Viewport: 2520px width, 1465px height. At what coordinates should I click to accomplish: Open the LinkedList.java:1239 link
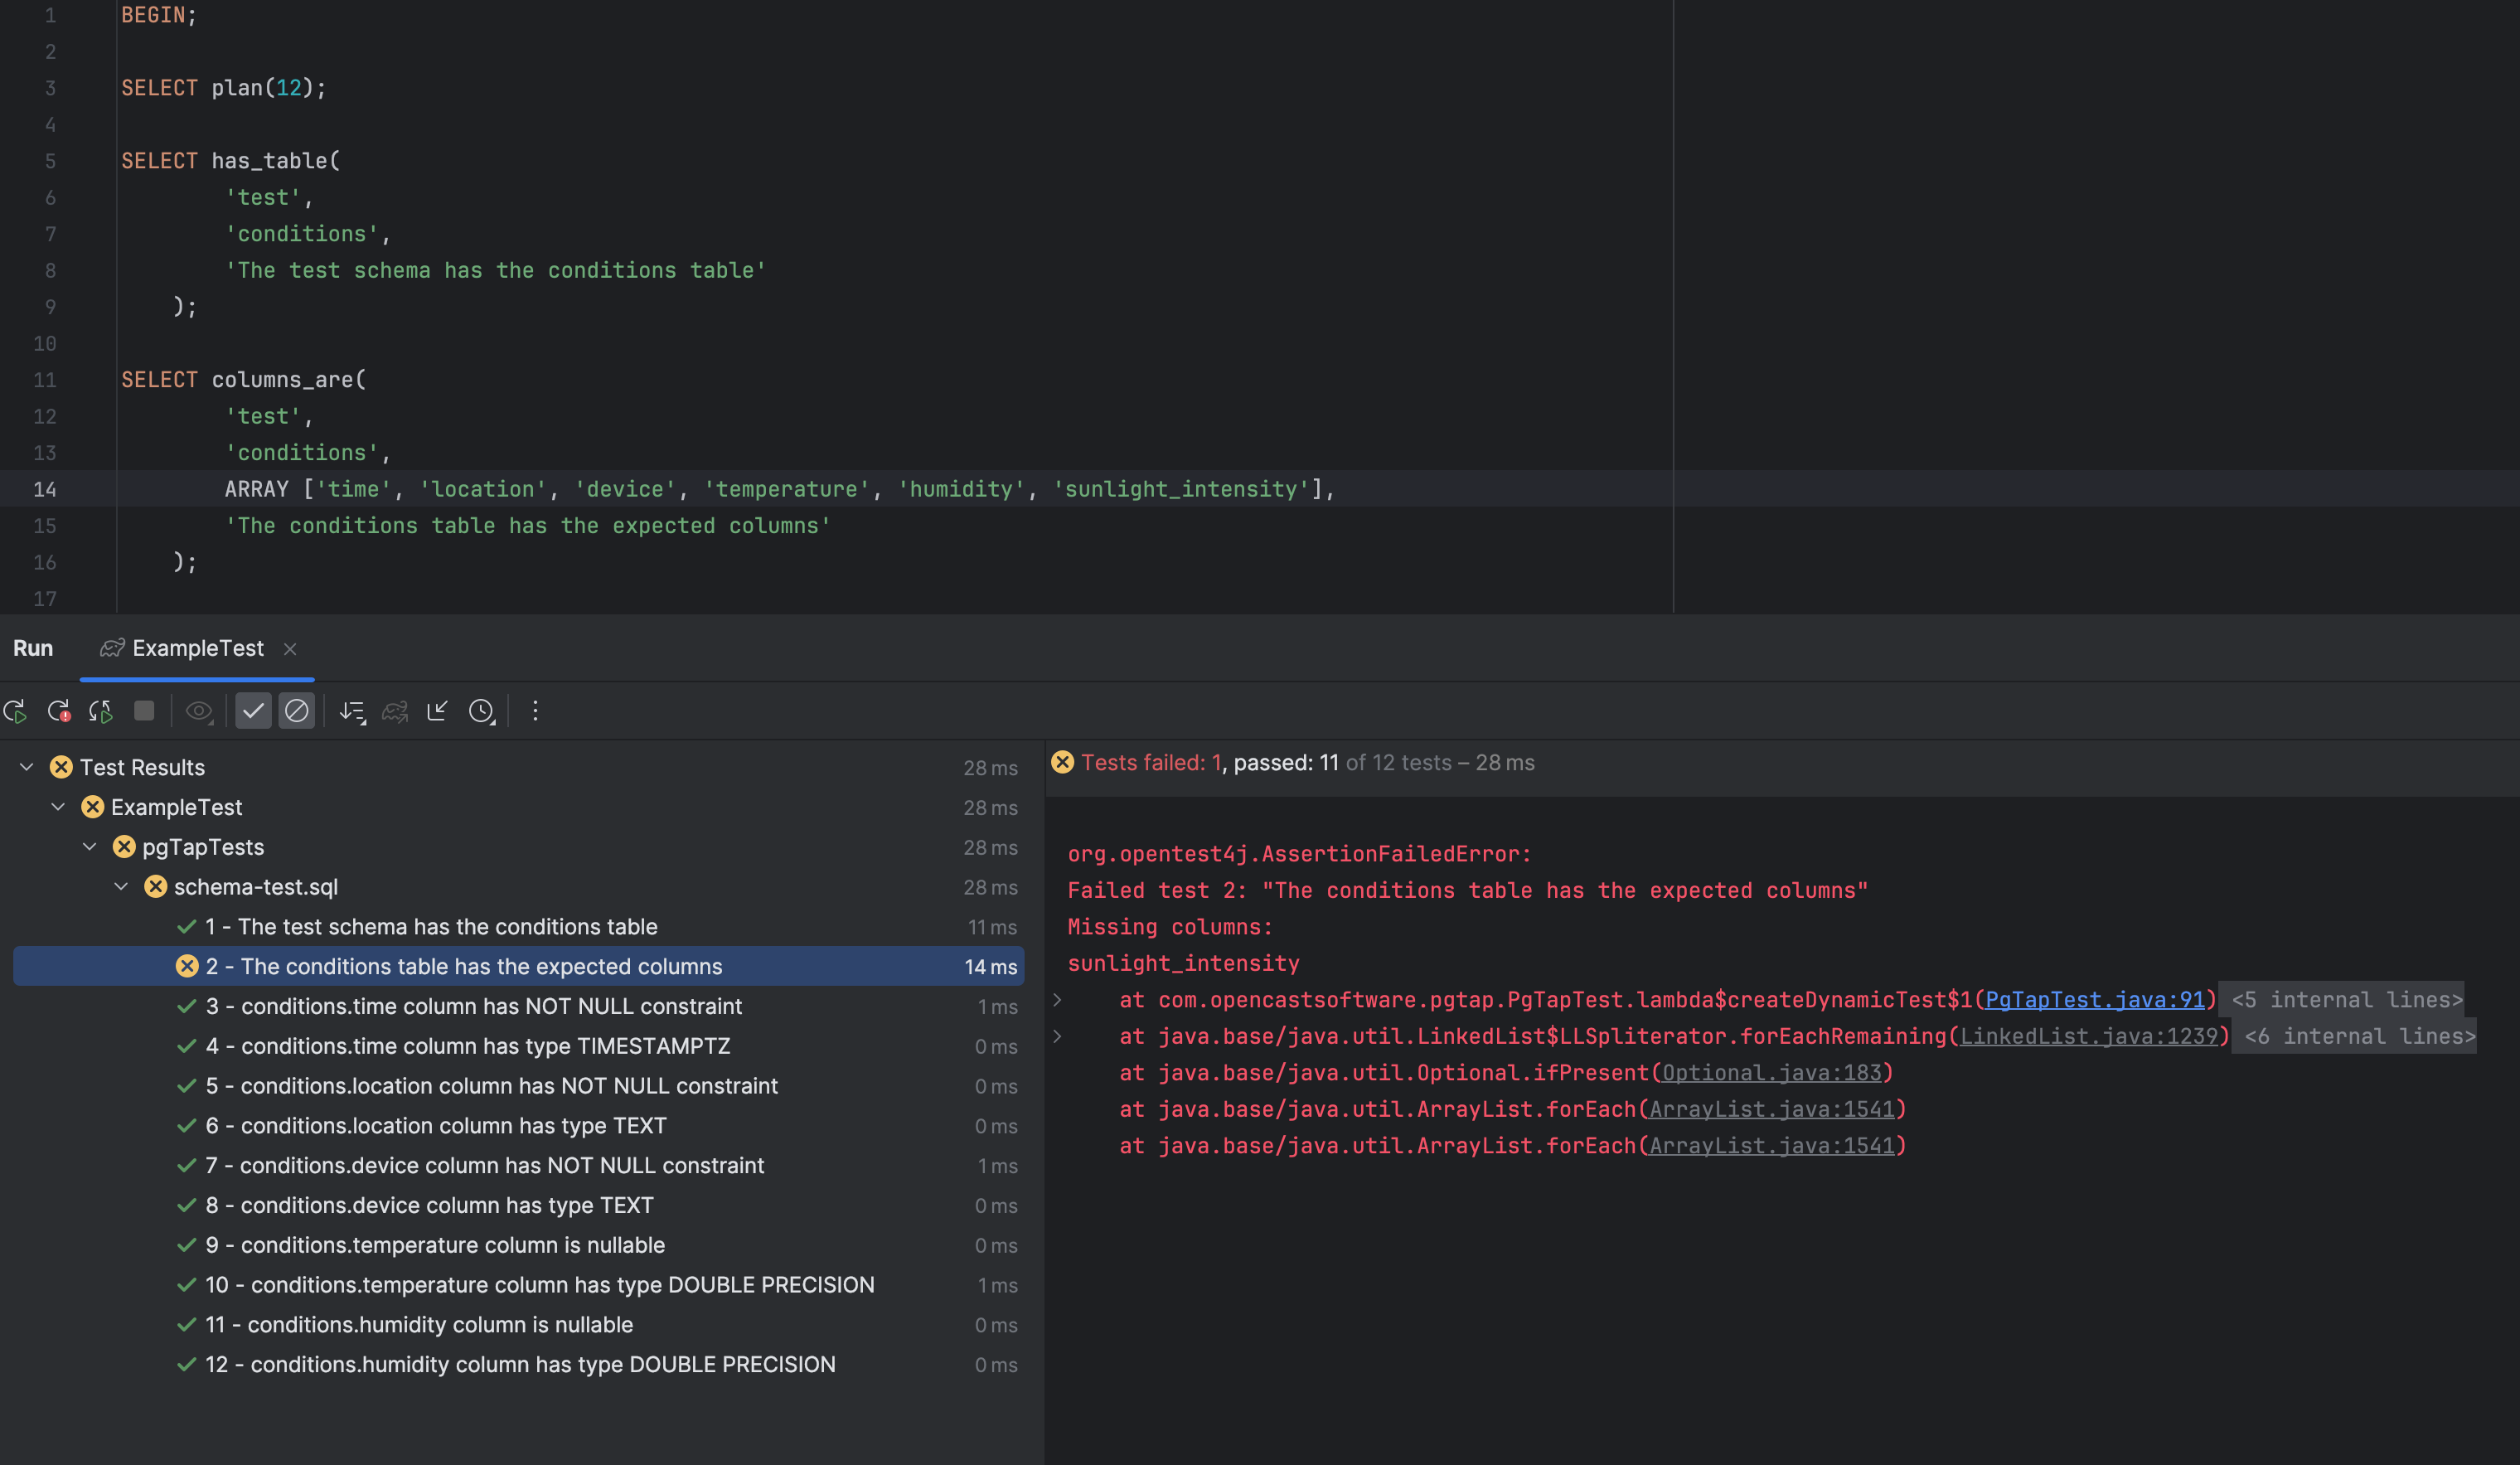pyautogui.click(x=2088, y=1036)
